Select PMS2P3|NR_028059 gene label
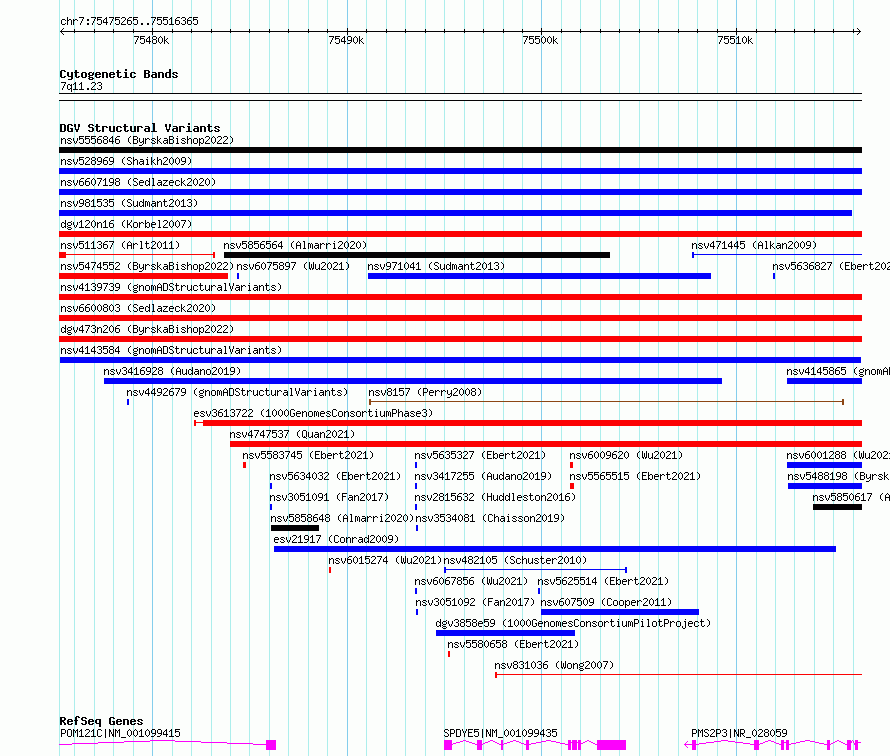Viewport: 890px width, 756px height. click(x=739, y=733)
